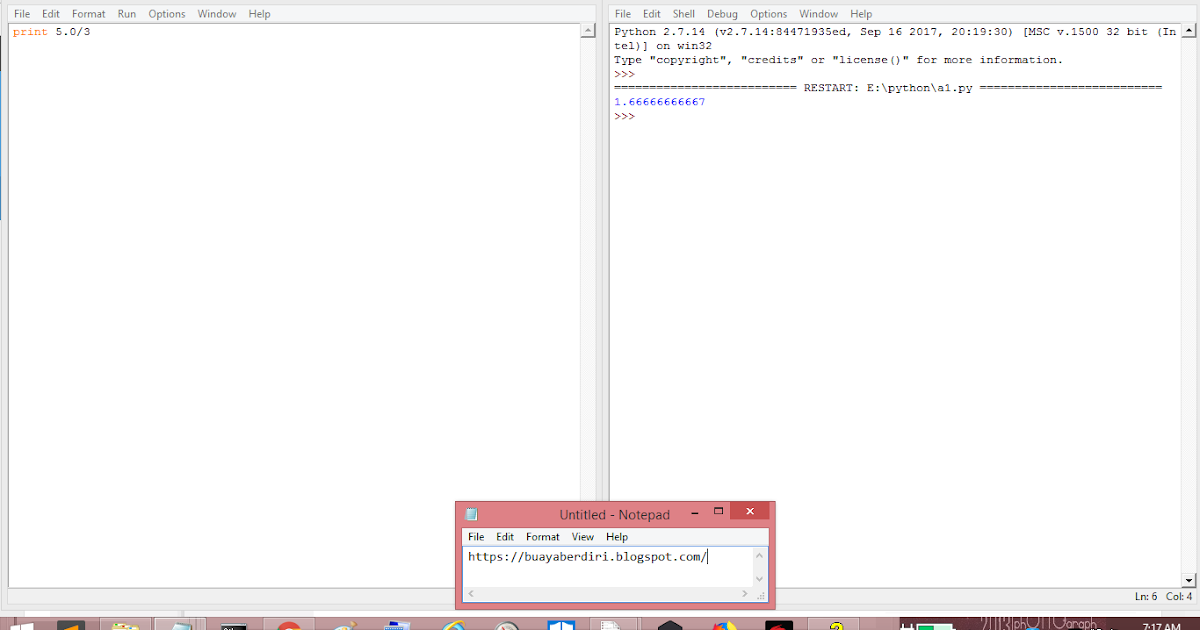Image resolution: width=1200 pixels, height=630 pixels.
Task: Open the Format menu in Notepad
Action: point(542,536)
